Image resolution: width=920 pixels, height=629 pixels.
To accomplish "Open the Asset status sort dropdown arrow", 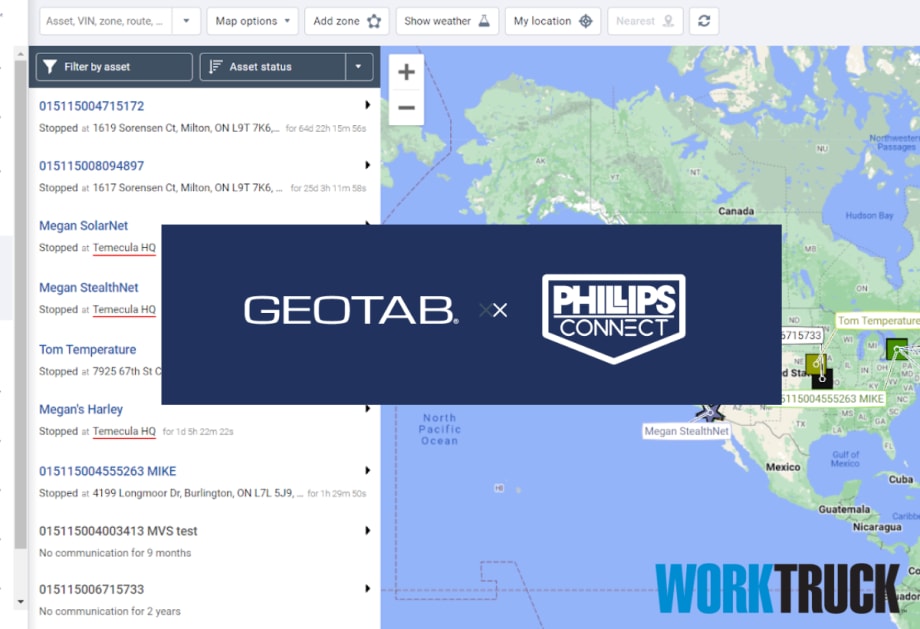I will [x=358, y=67].
